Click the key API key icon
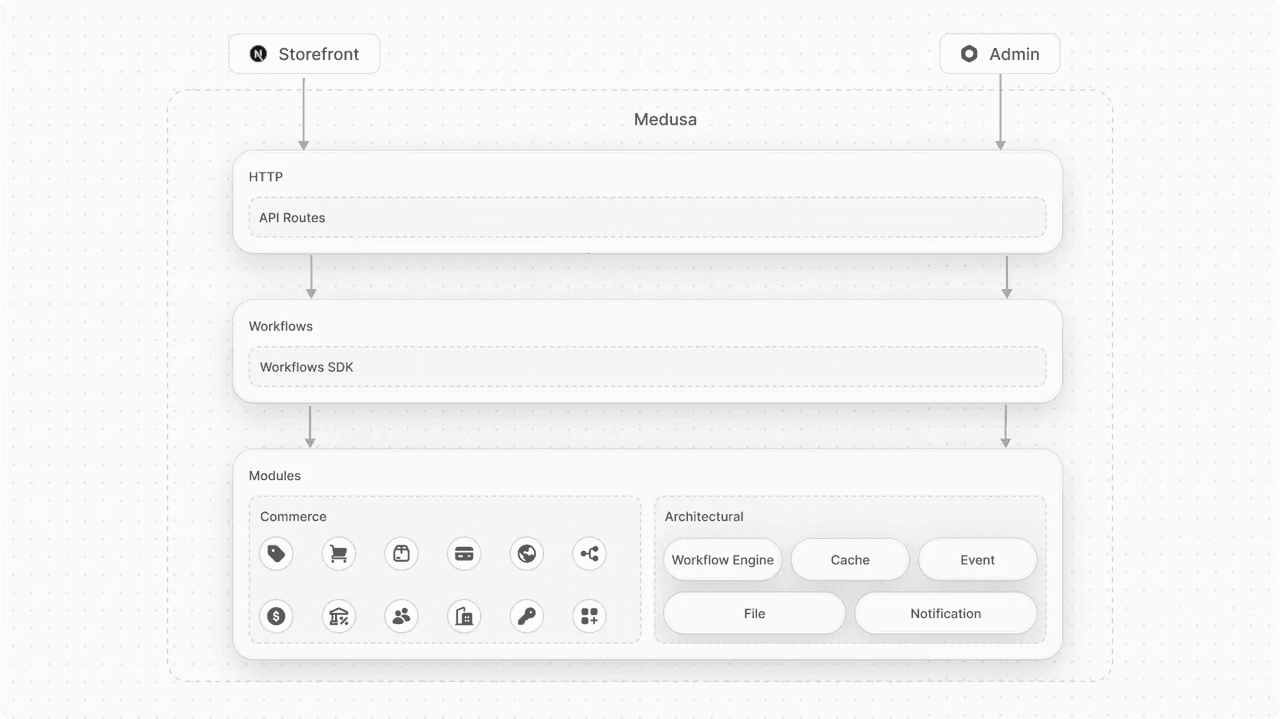Screen dimensions: 1280x719 527,616
